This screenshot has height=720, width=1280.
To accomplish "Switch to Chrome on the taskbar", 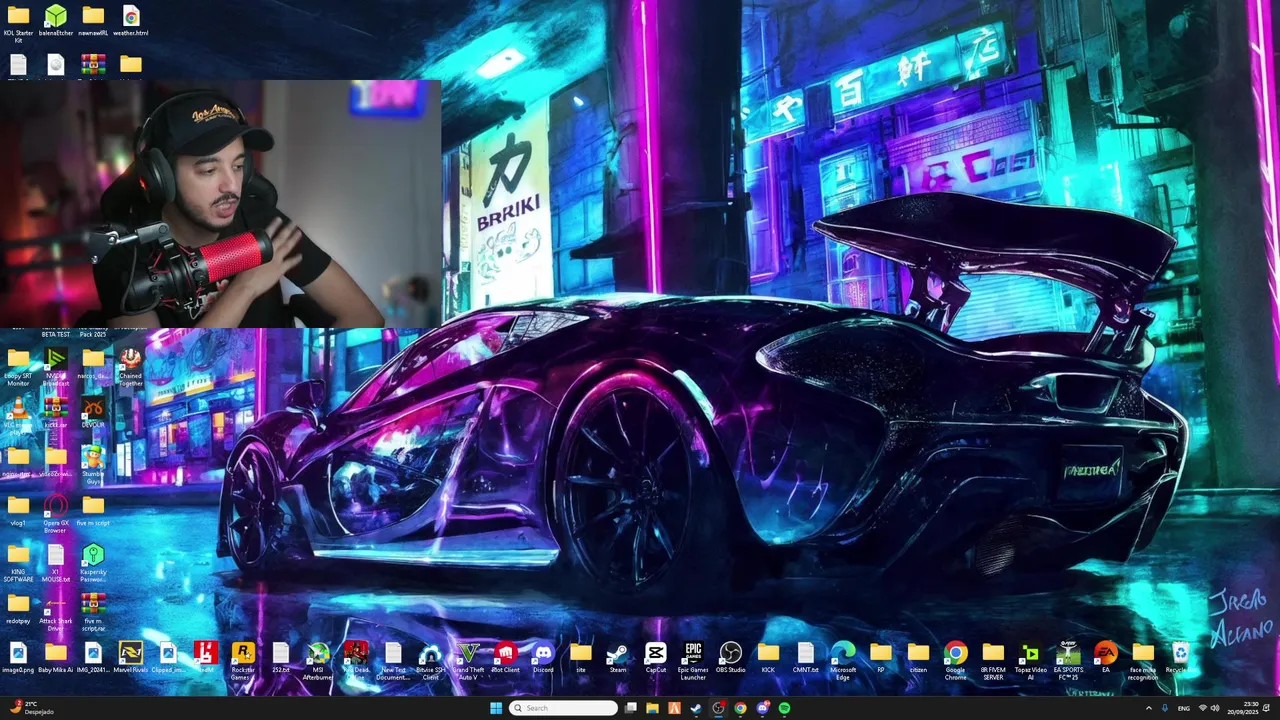I will point(740,708).
